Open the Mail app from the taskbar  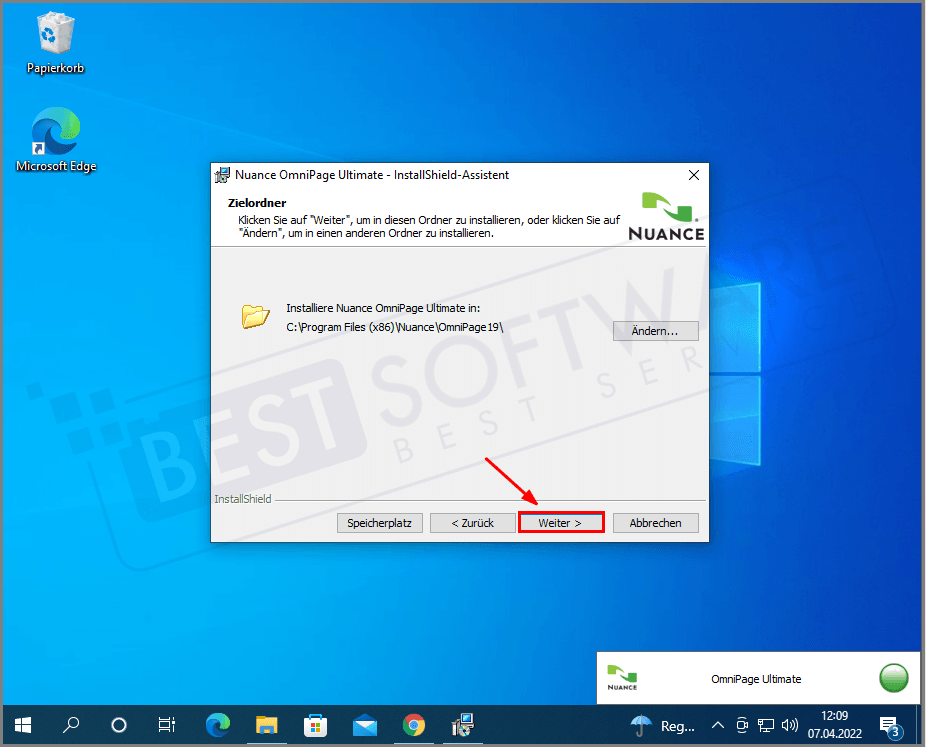pyautogui.click(x=364, y=724)
